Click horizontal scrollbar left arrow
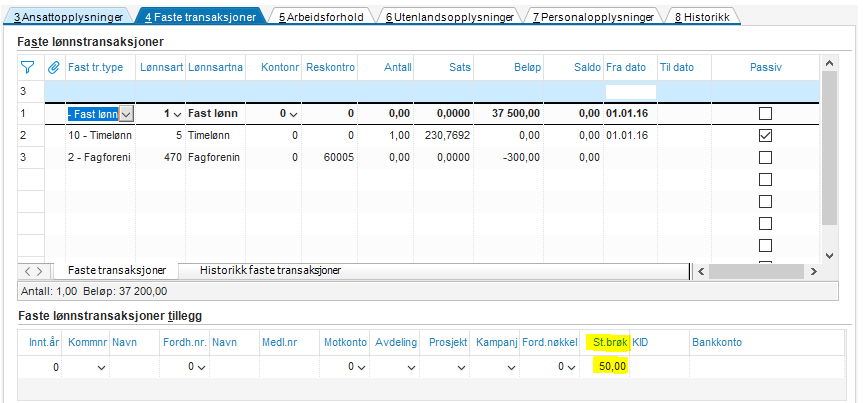 [x=701, y=271]
